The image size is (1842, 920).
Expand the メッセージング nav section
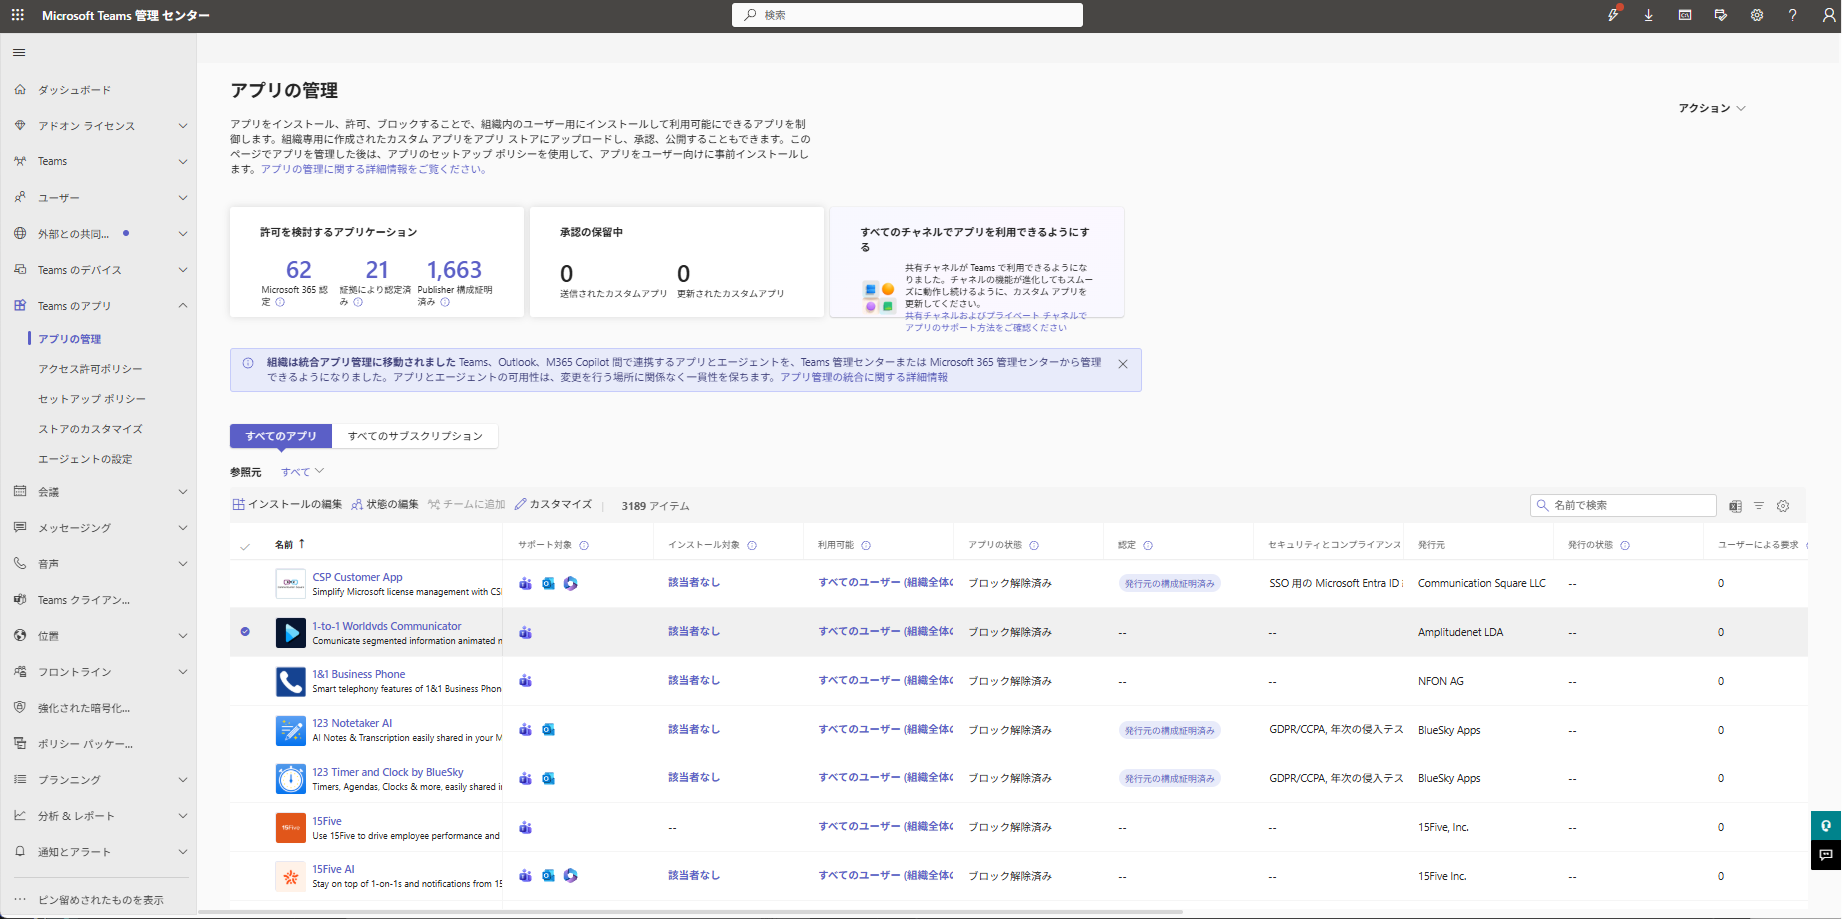click(x=183, y=528)
